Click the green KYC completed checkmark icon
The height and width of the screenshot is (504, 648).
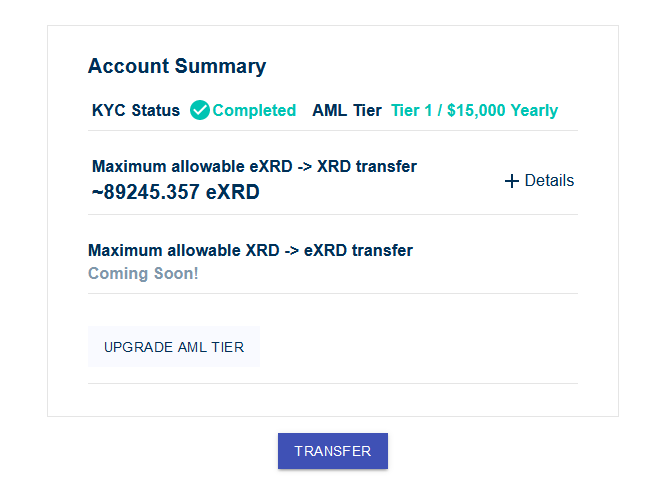pos(200,110)
